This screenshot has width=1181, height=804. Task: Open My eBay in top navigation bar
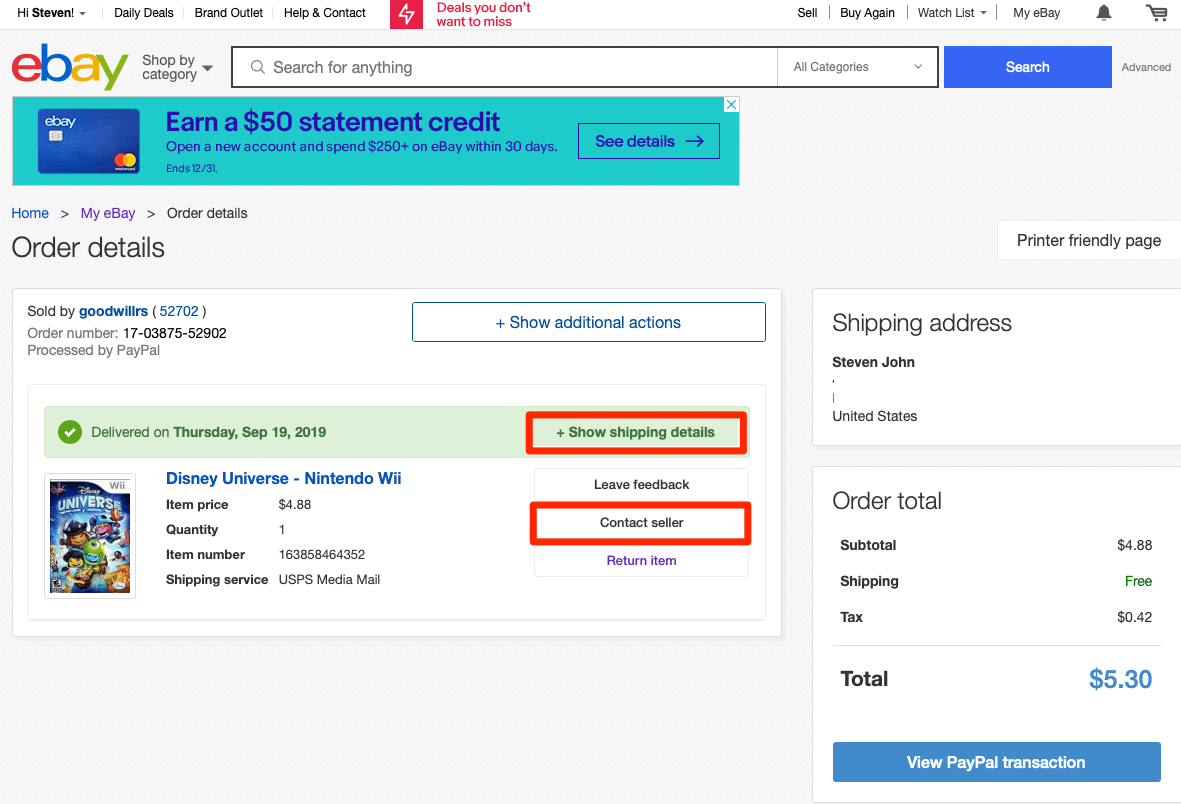tap(1036, 13)
